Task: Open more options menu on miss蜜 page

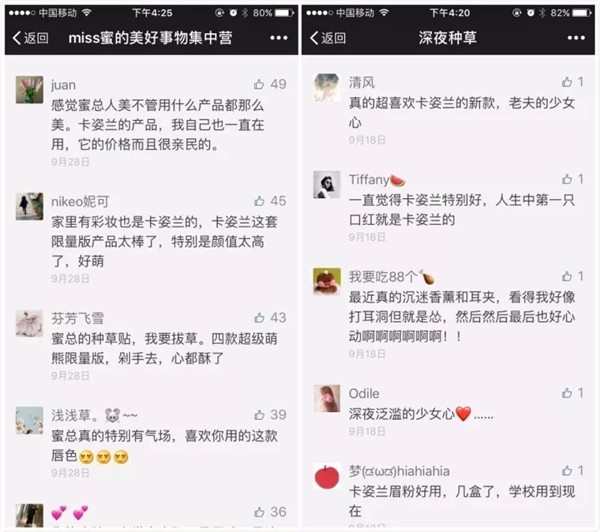Action: pos(279,38)
